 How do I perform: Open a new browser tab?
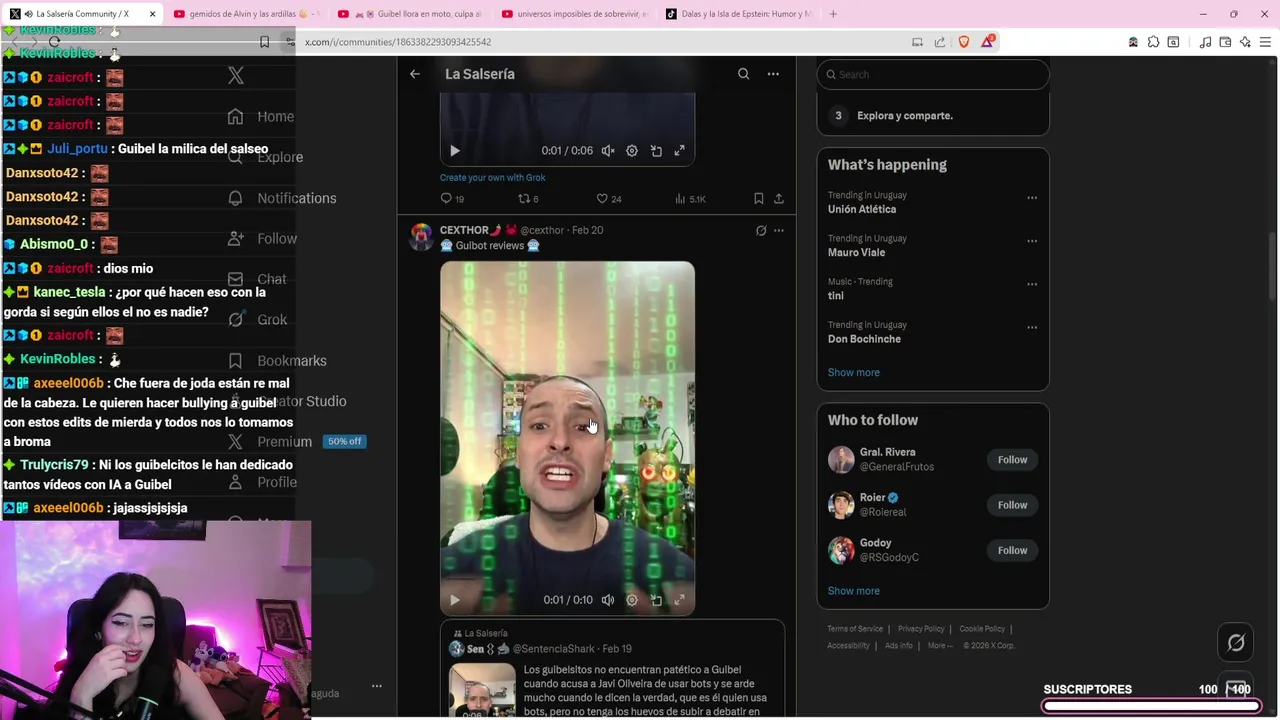click(833, 14)
